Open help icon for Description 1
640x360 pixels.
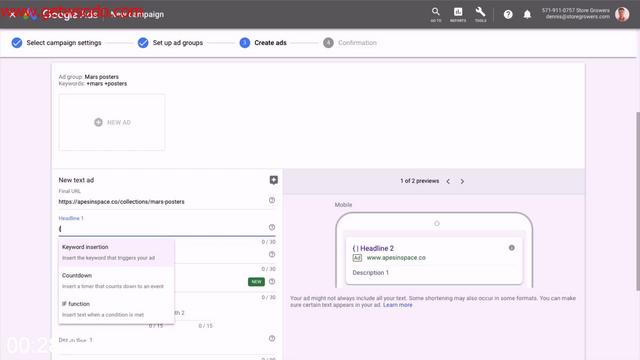click(272, 338)
